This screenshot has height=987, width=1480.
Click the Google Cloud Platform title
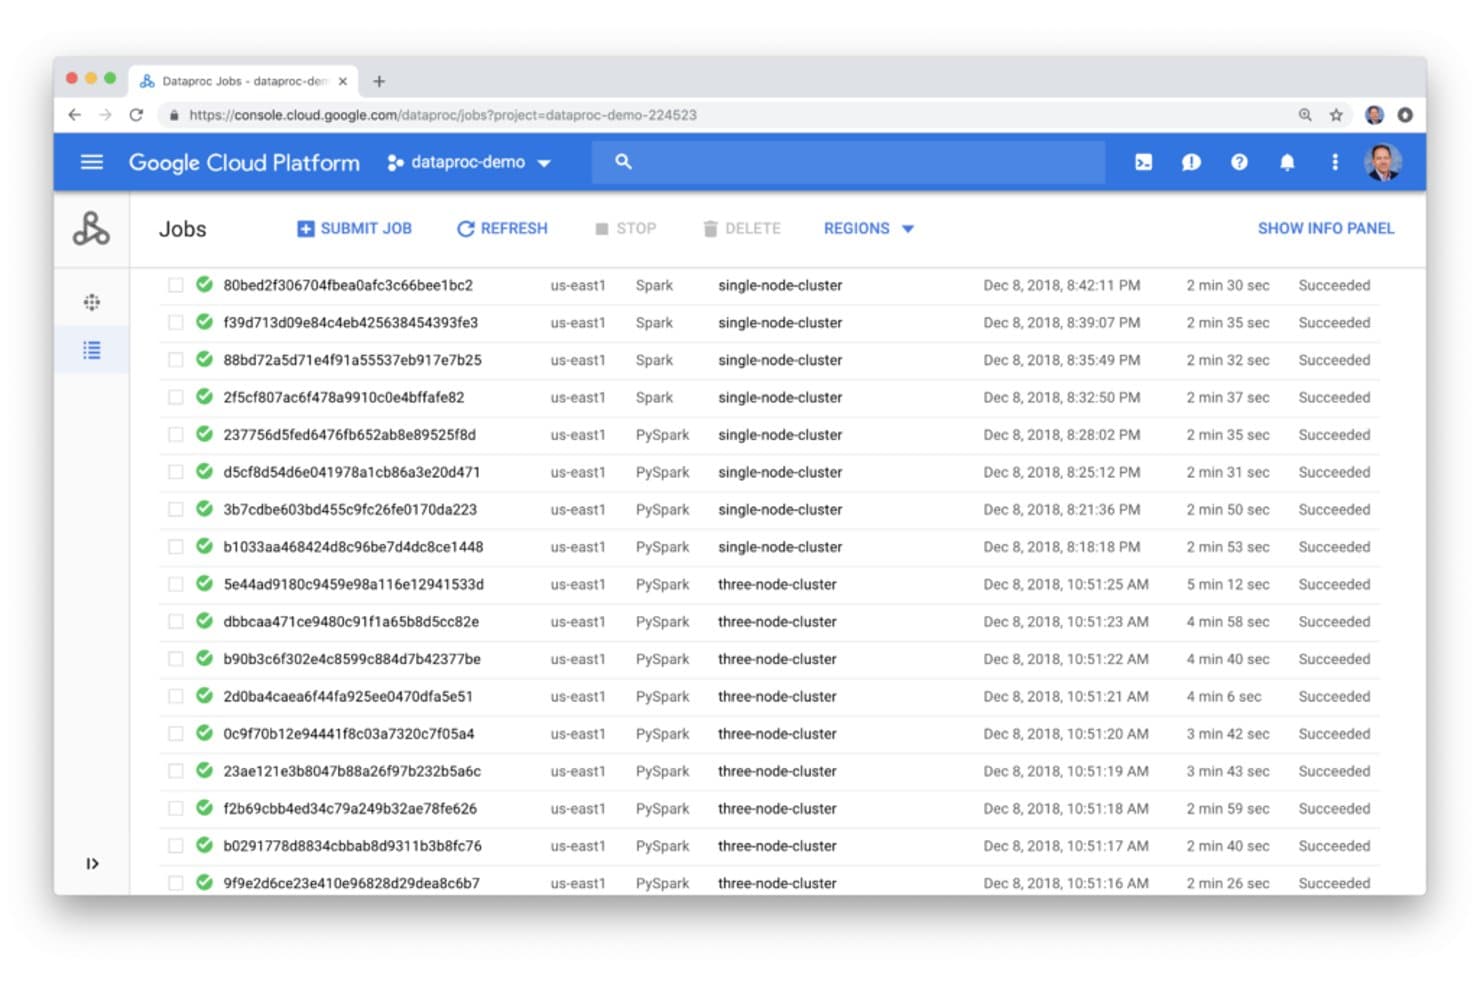[244, 162]
